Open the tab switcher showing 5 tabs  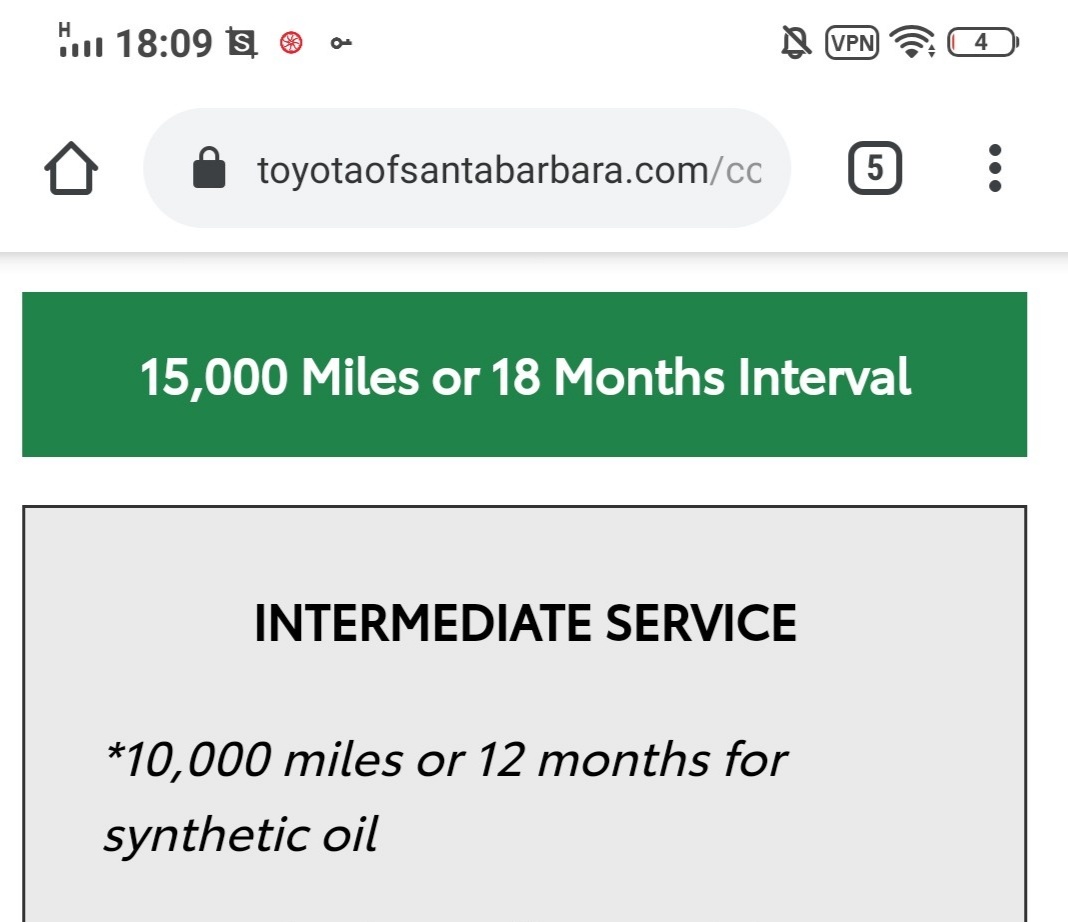(x=875, y=168)
